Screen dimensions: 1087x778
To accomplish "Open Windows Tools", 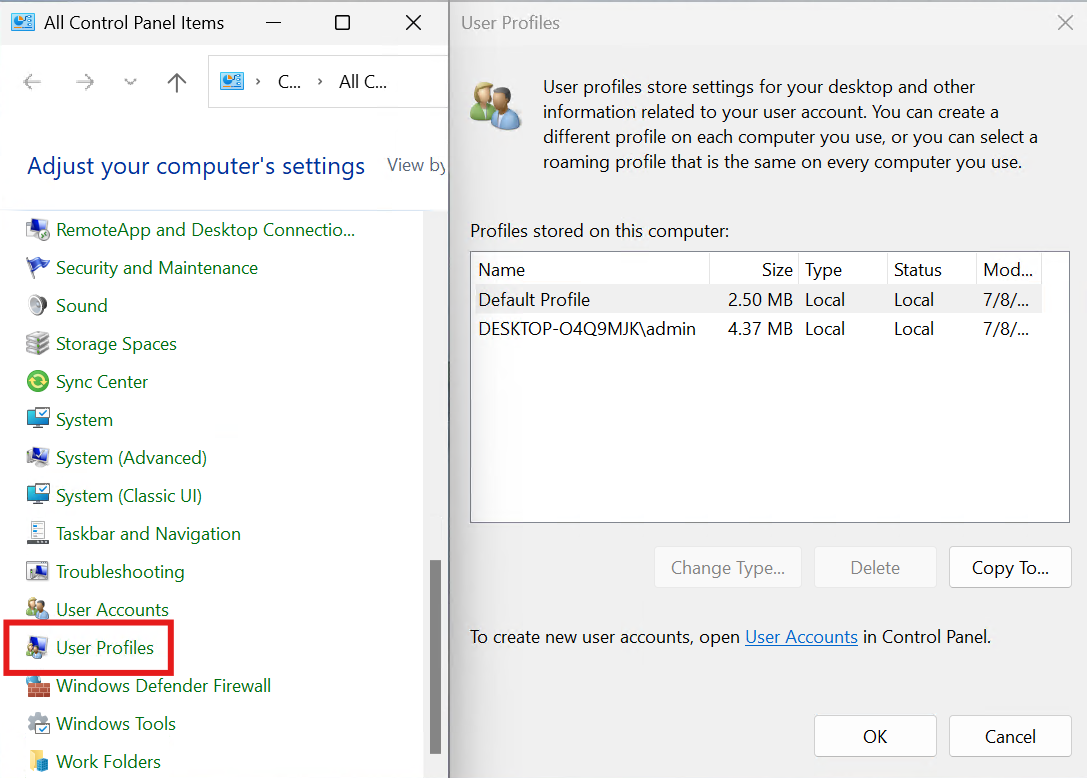I will 116,723.
